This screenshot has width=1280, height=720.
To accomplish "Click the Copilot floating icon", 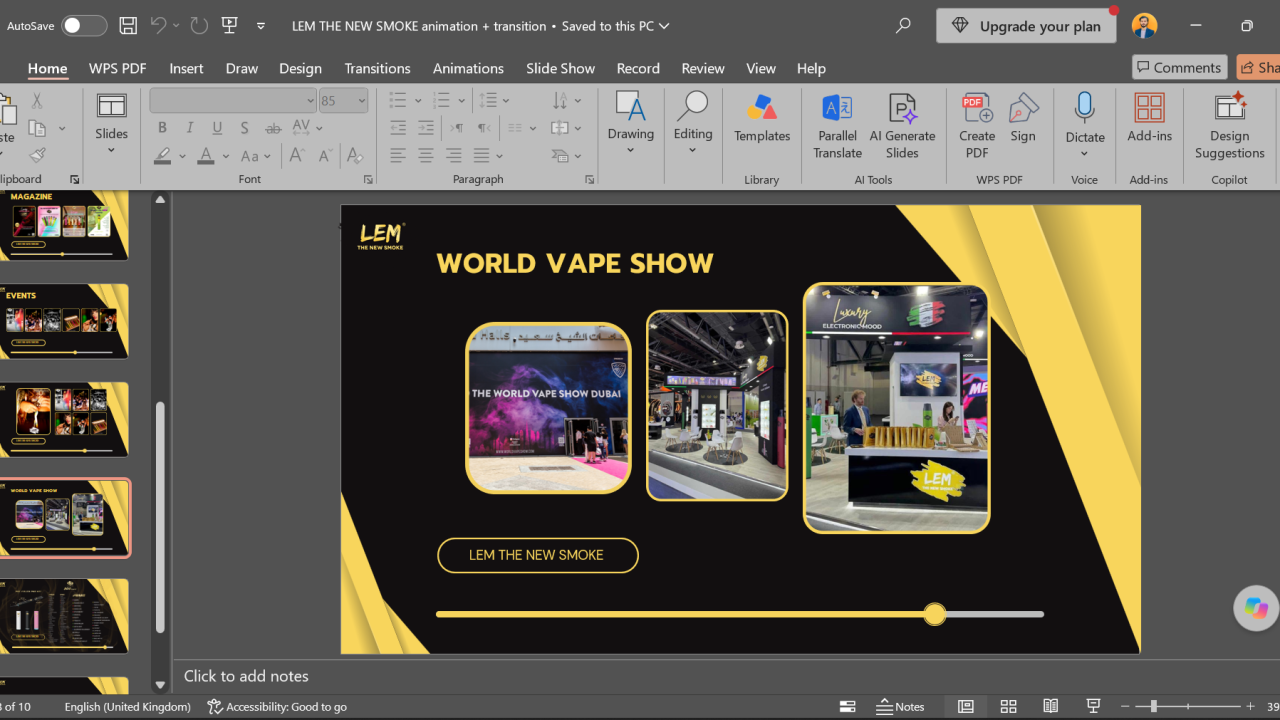I will tap(1256, 608).
